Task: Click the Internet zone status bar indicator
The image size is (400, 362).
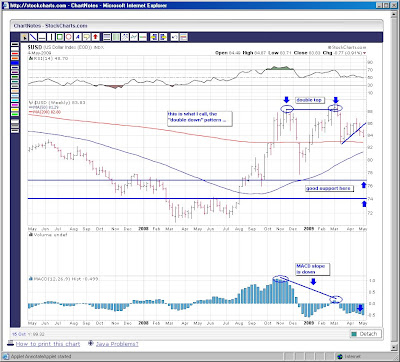Action: pos(350,357)
